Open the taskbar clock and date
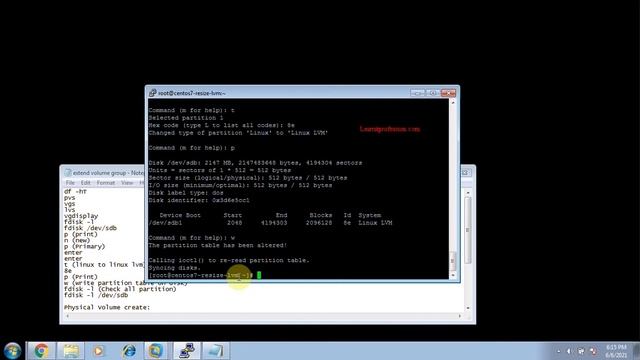 (616, 351)
